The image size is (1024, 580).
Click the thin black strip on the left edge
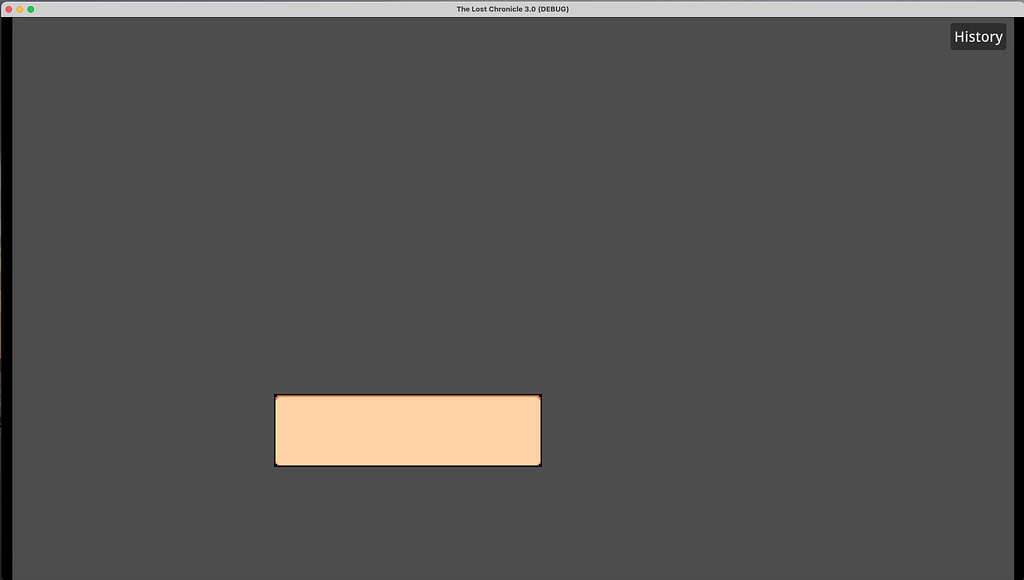[x=5, y=300]
